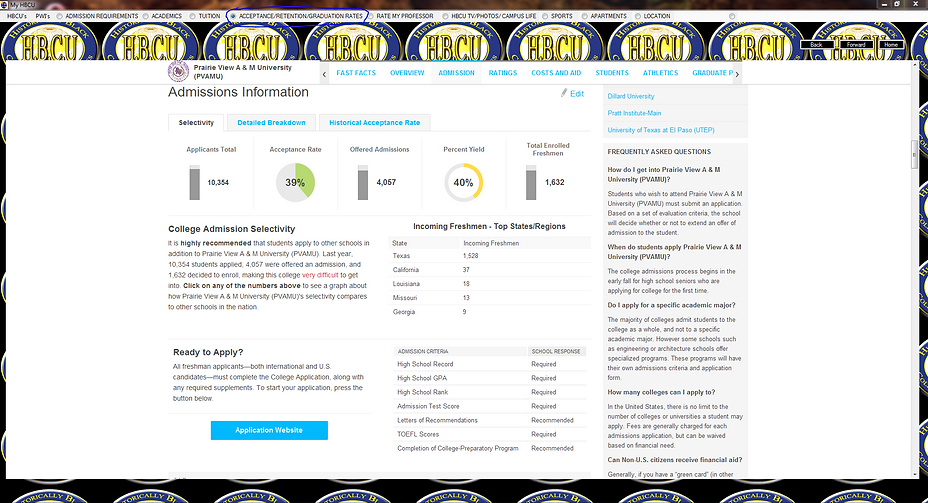
Task: Open the 40% Percent Yield donut chart
Action: coord(463,182)
